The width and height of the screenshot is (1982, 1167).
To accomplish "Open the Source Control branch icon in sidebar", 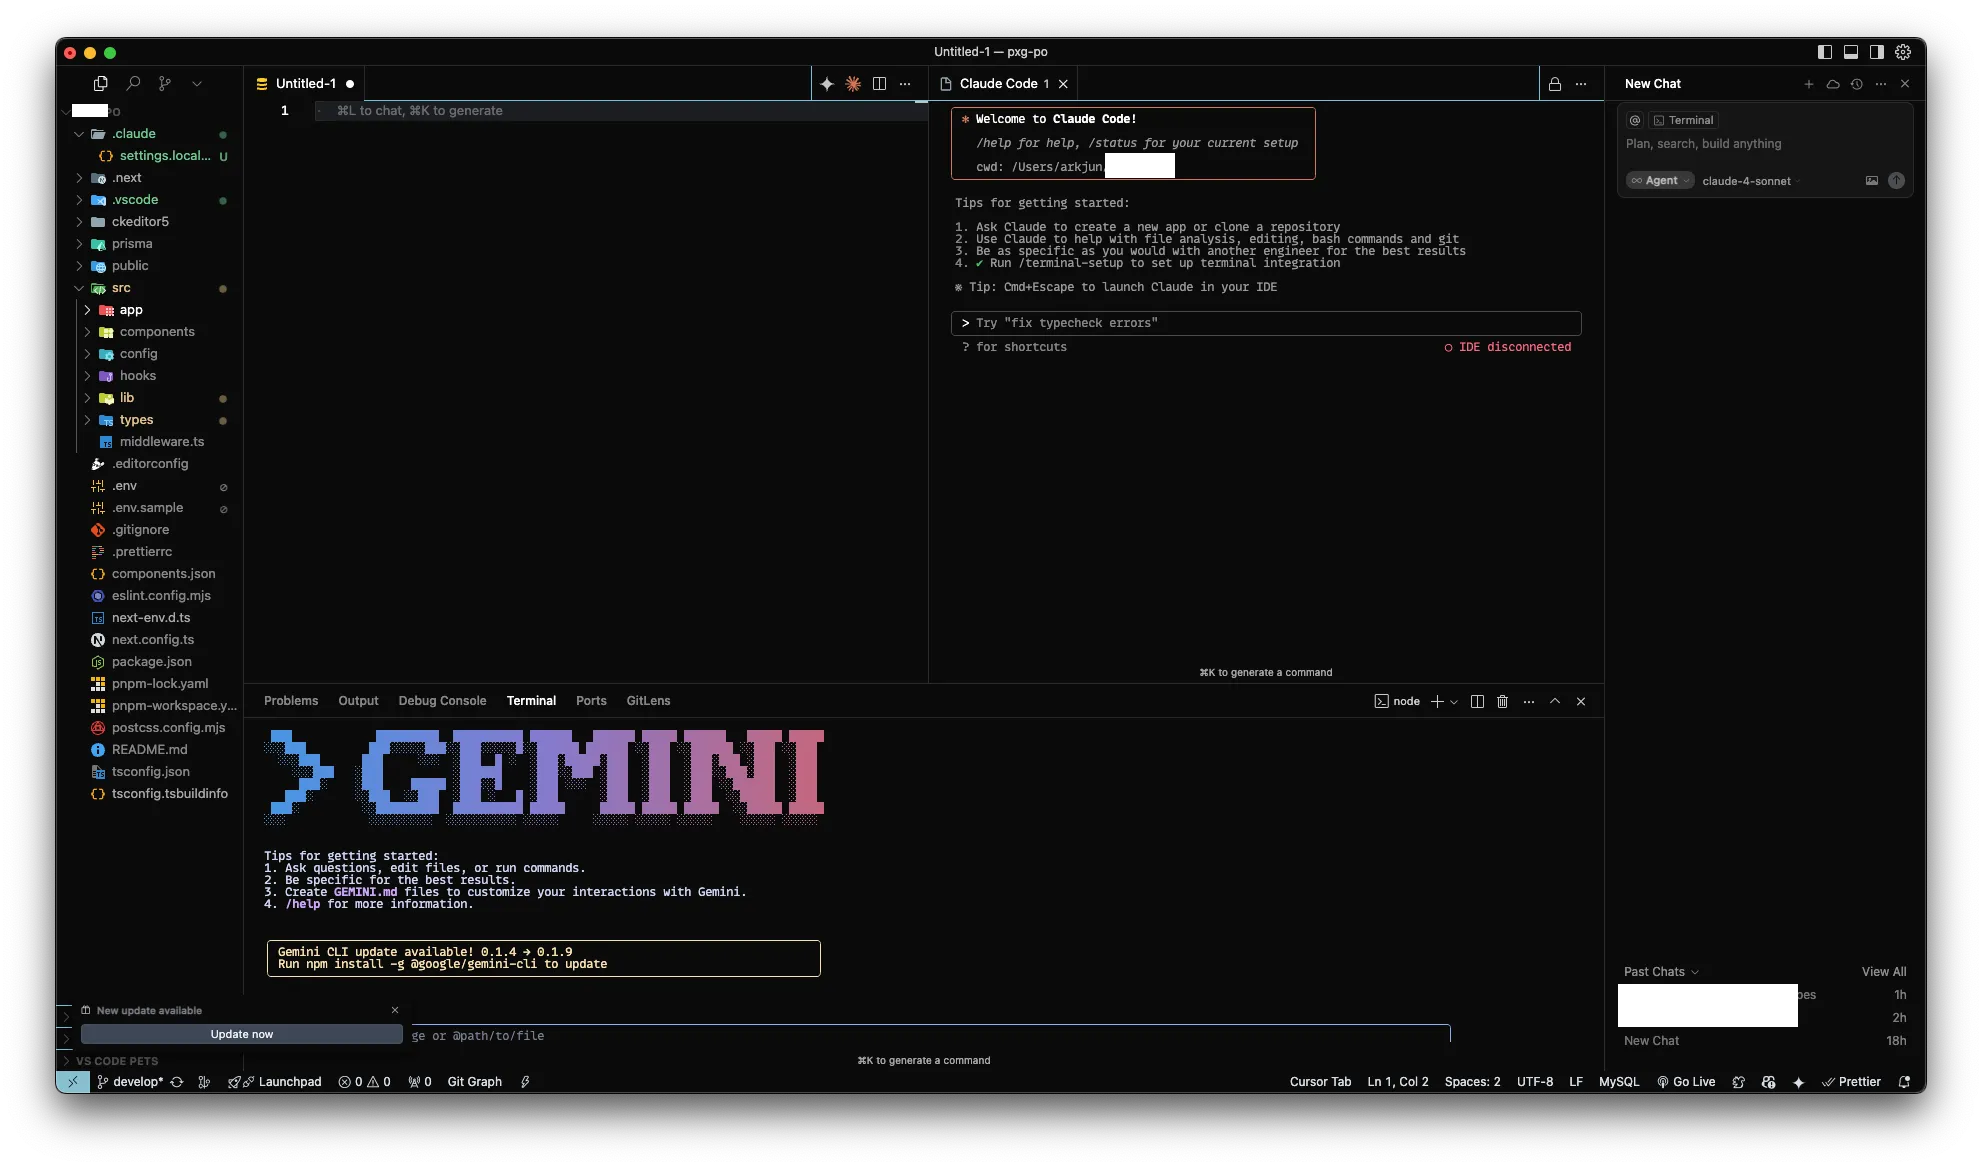I will click(165, 84).
